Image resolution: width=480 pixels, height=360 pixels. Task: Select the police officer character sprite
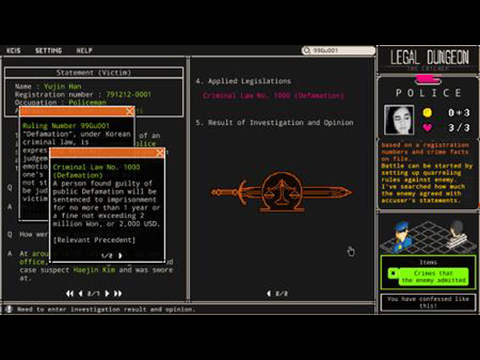click(x=401, y=237)
